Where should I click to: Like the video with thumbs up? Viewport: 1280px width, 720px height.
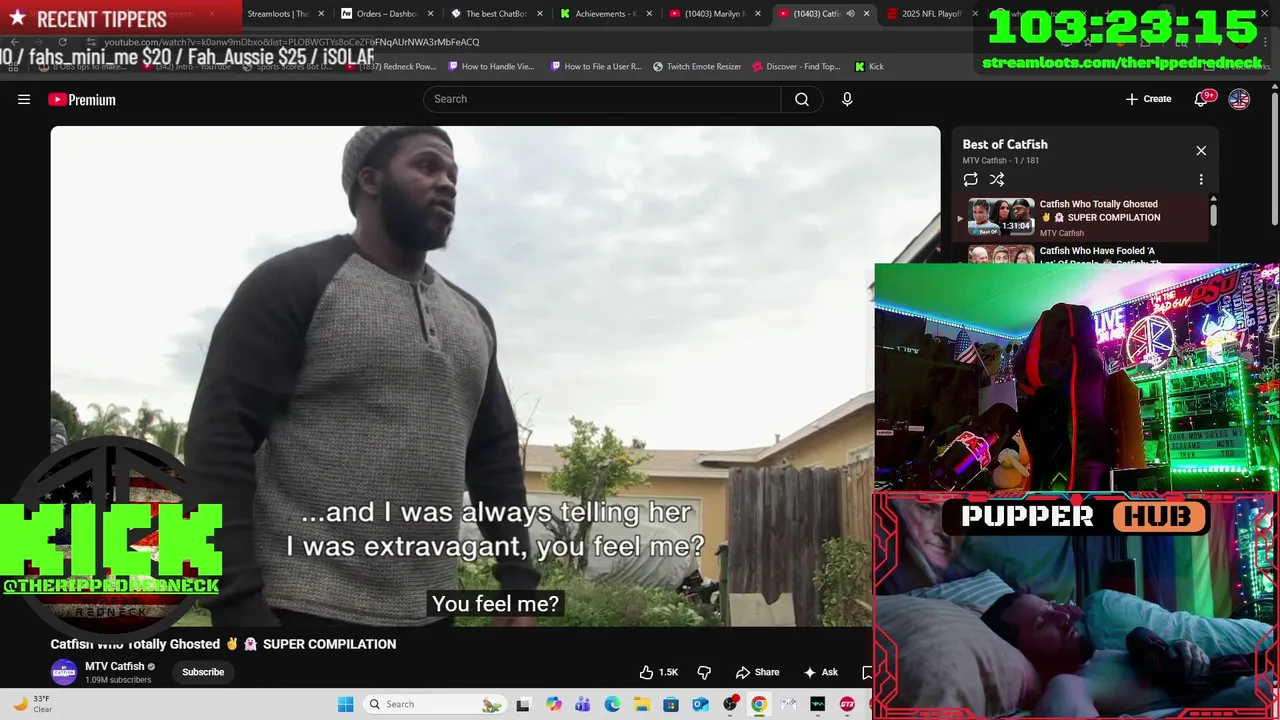pos(659,672)
